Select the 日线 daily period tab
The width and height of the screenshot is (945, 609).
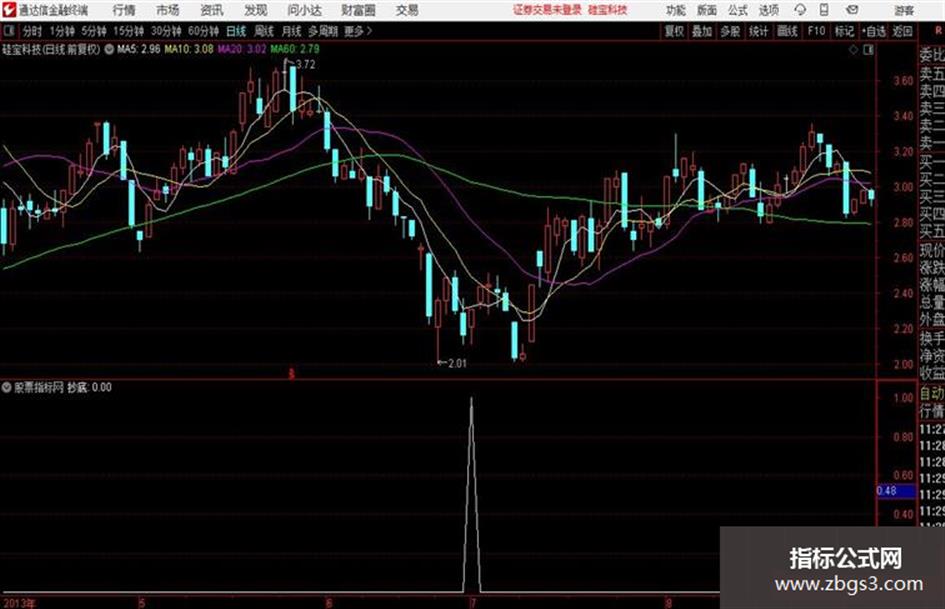(236, 31)
